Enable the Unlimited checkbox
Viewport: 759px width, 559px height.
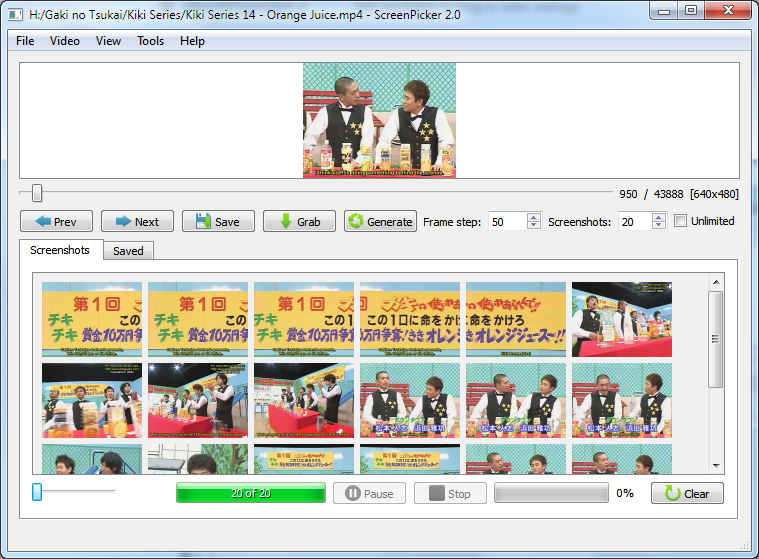click(680, 221)
